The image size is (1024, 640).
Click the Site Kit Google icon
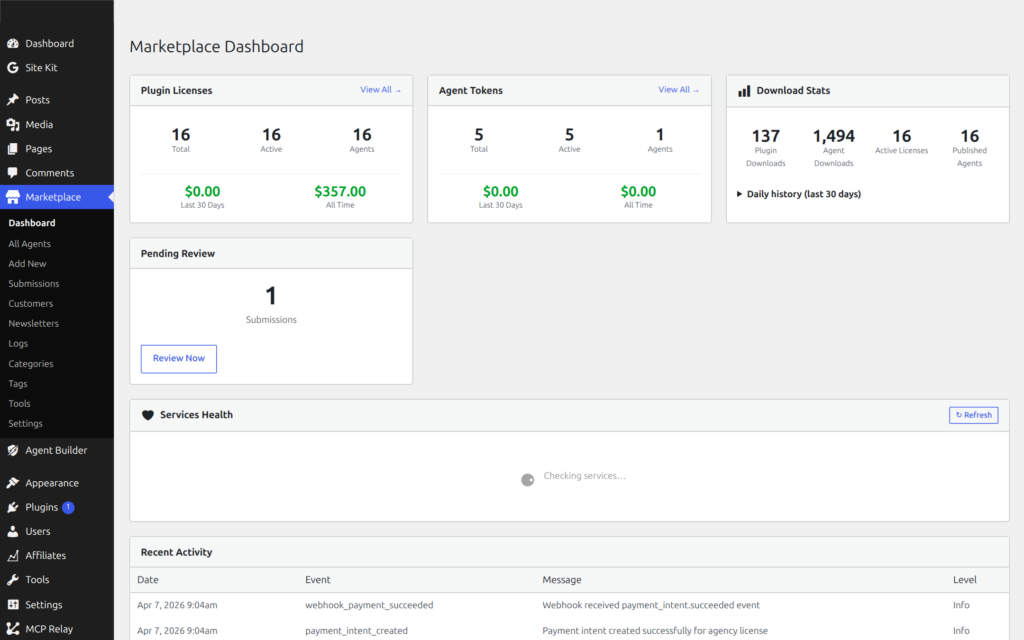click(x=12, y=68)
